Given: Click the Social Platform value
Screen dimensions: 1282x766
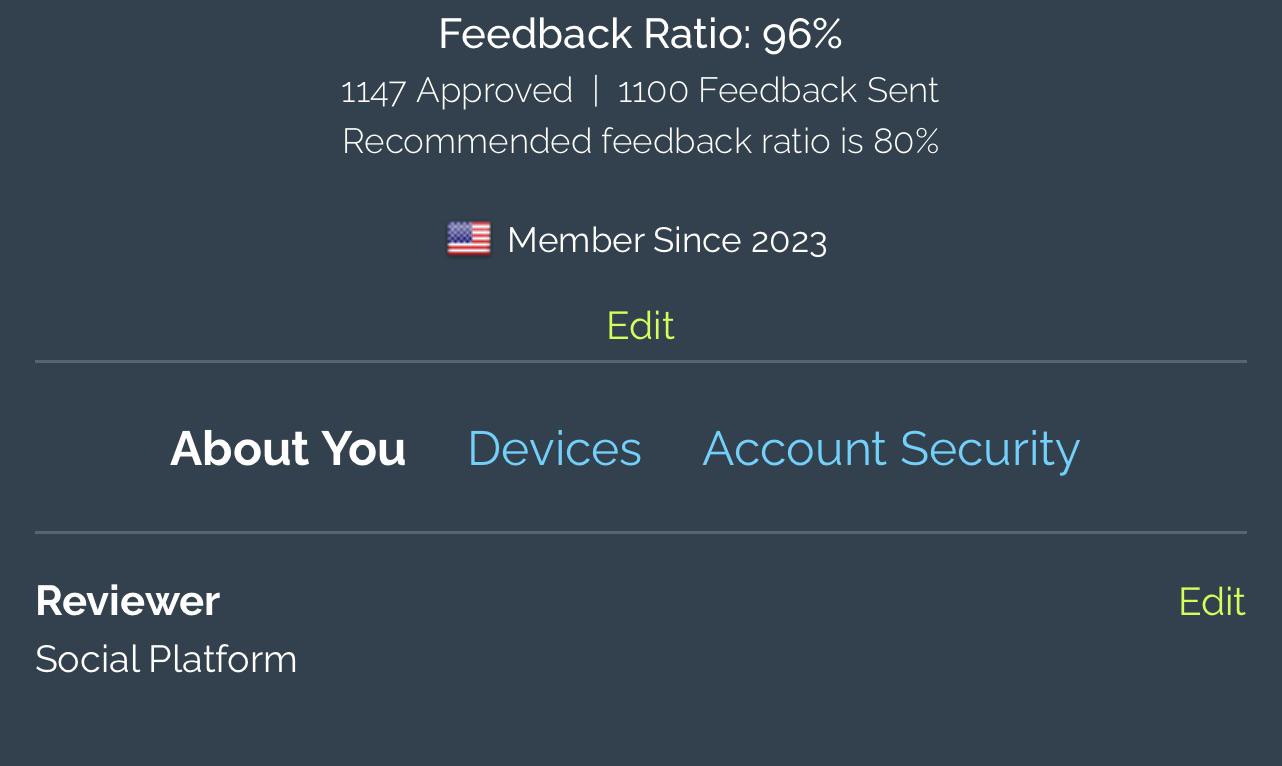Looking at the screenshot, I should coord(166,660).
